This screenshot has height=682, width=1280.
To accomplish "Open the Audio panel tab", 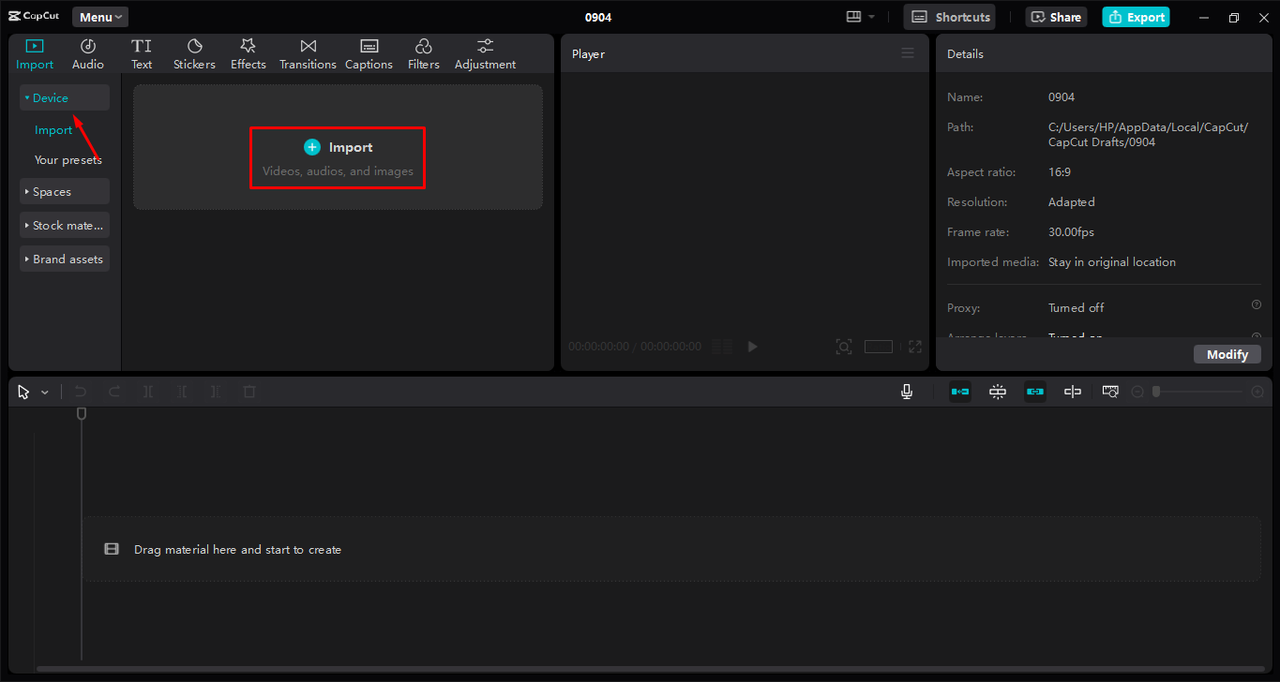I will (88, 54).
